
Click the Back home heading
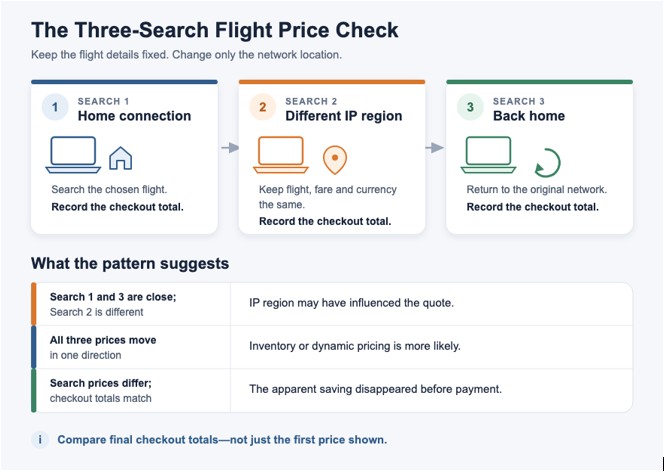tap(529, 116)
